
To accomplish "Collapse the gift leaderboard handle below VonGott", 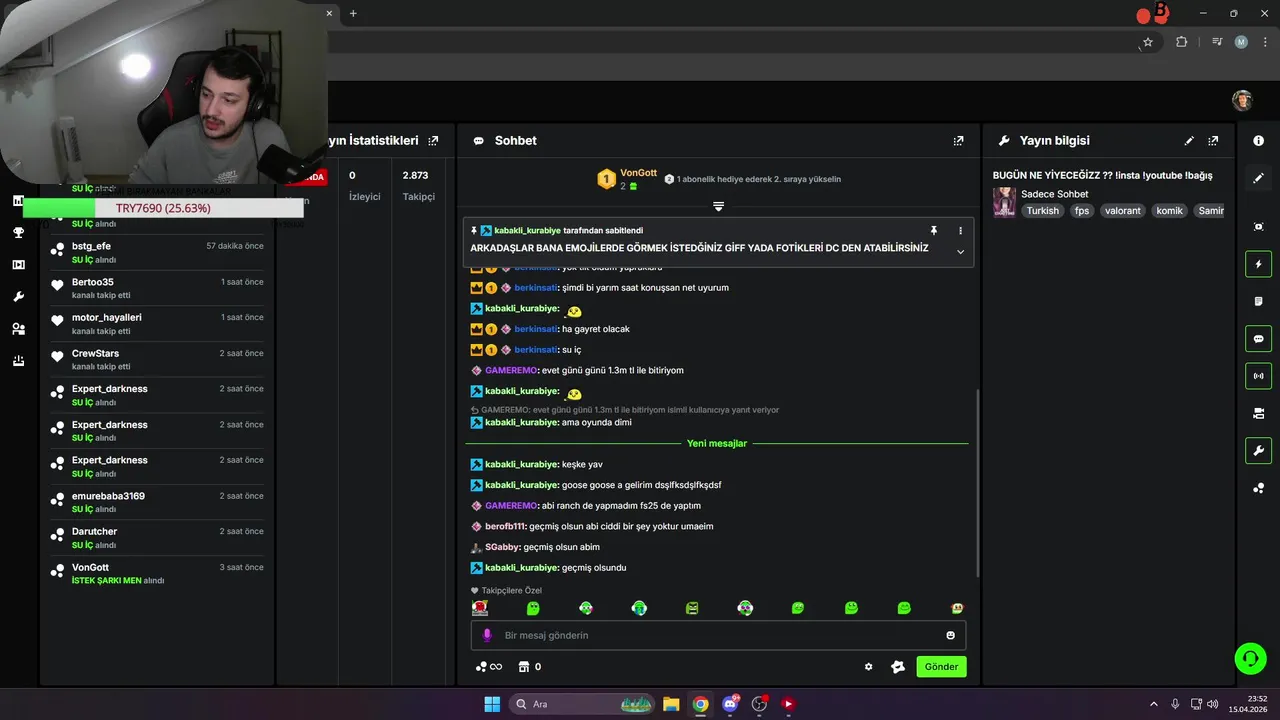I will coord(718,206).
